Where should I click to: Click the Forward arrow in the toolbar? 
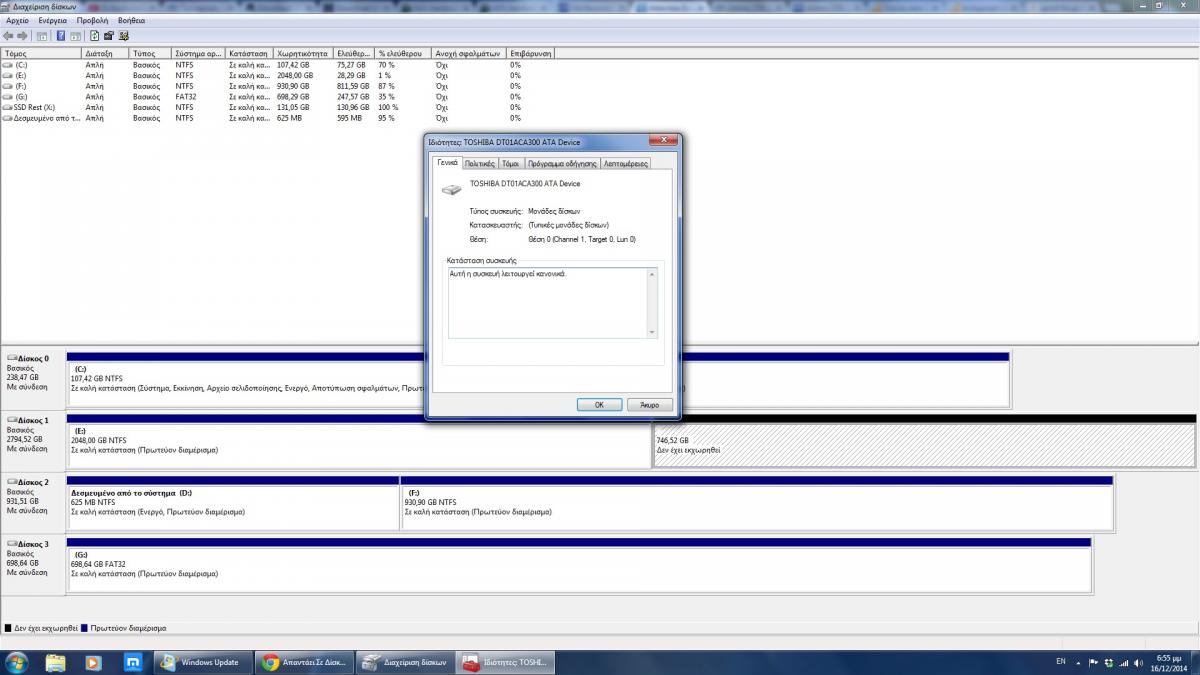(x=23, y=36)
